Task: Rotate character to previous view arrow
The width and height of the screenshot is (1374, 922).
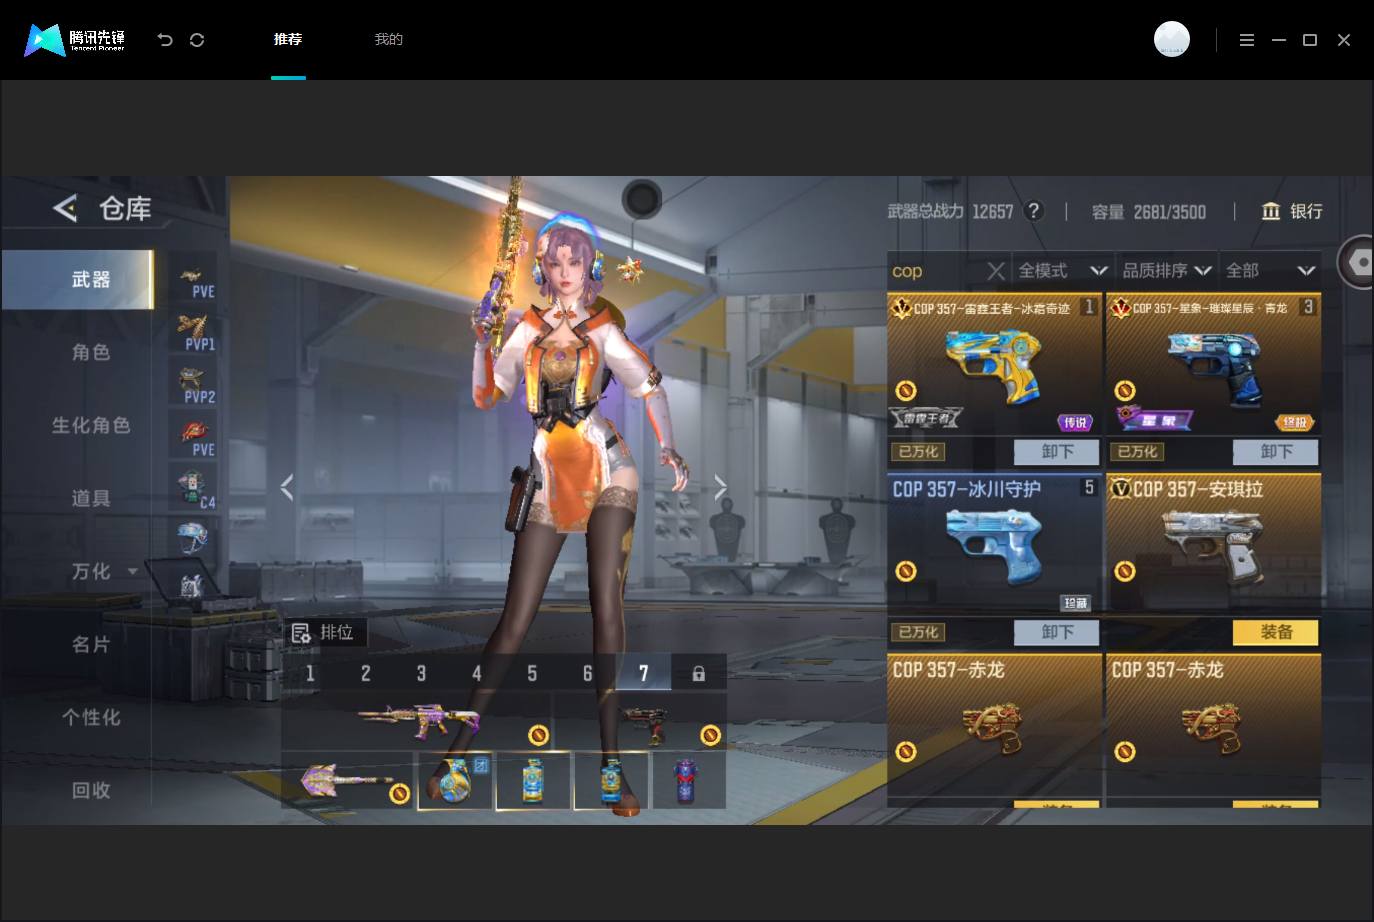Action: coord(287,487)
